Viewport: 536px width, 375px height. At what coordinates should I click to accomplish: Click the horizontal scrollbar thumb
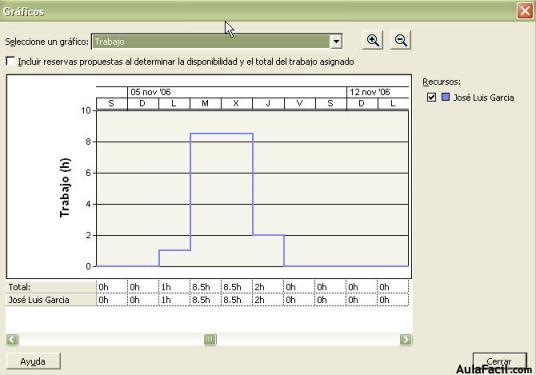tap(210, 339)
